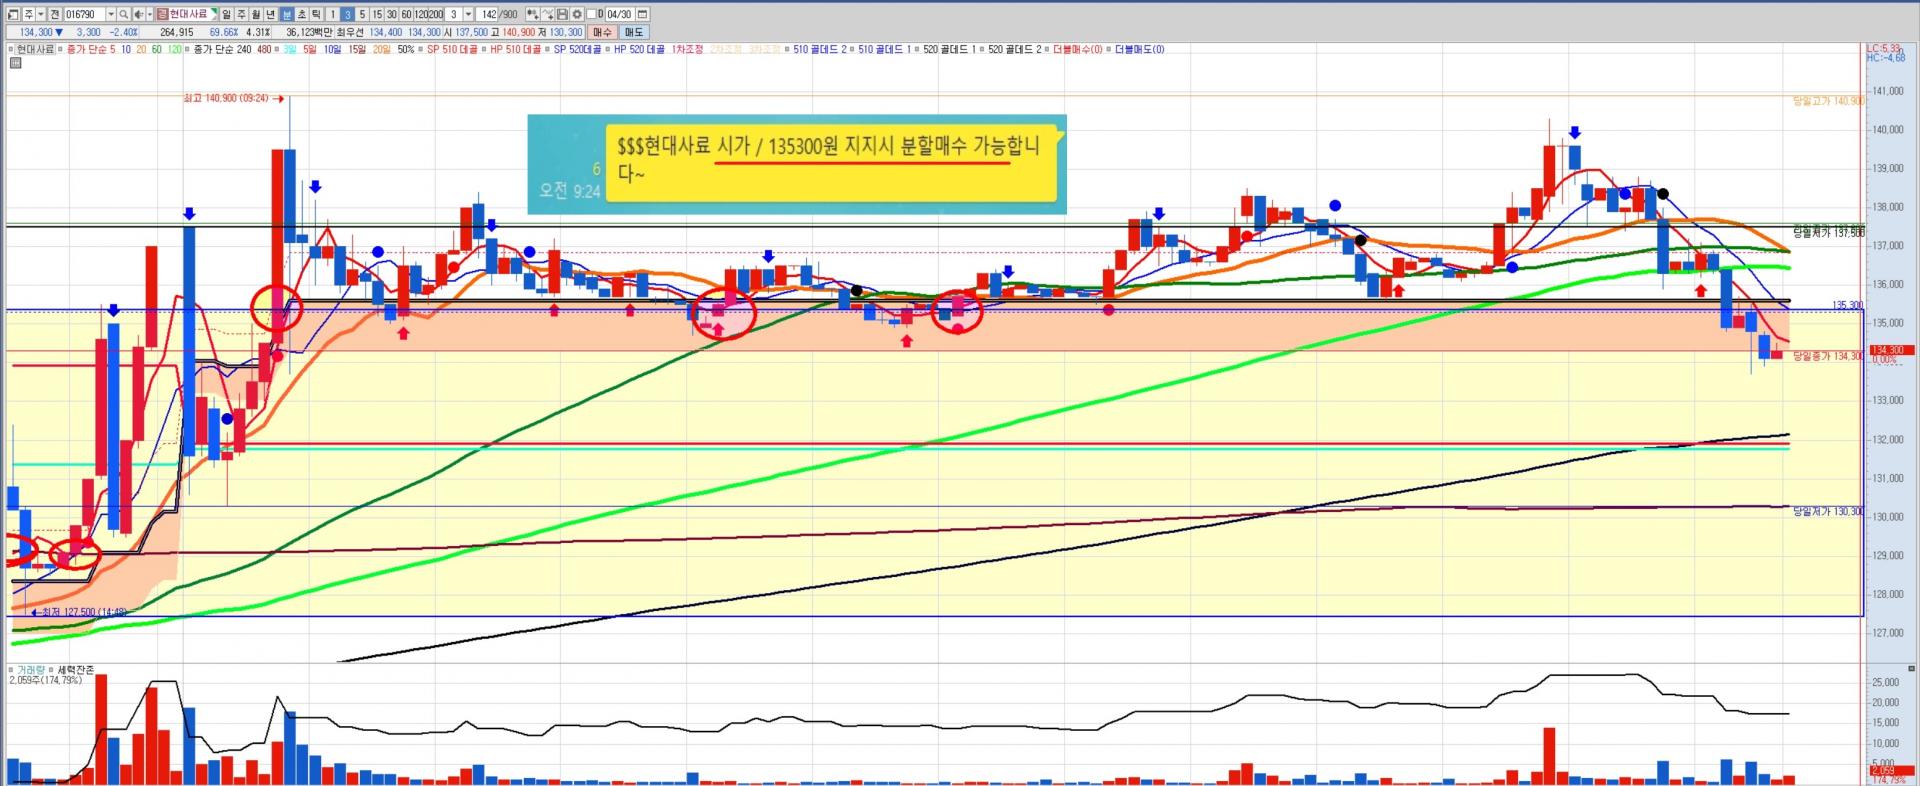
Task: Expand the stock code history dropdown
Action: point(111,15)
